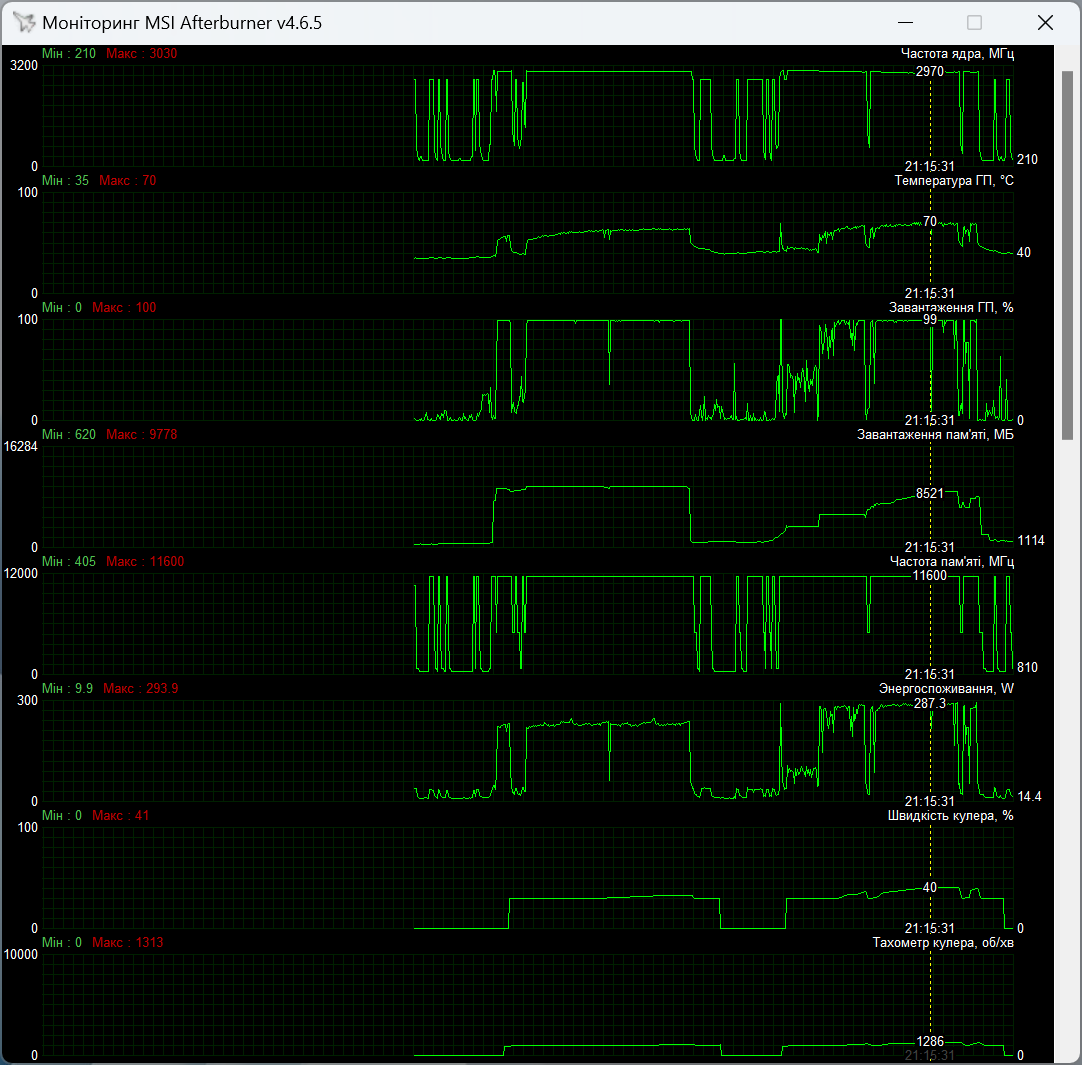Click current memory usage value 1114
The width and height of the screenshot is (1082, 1065).
[1031, 540]
